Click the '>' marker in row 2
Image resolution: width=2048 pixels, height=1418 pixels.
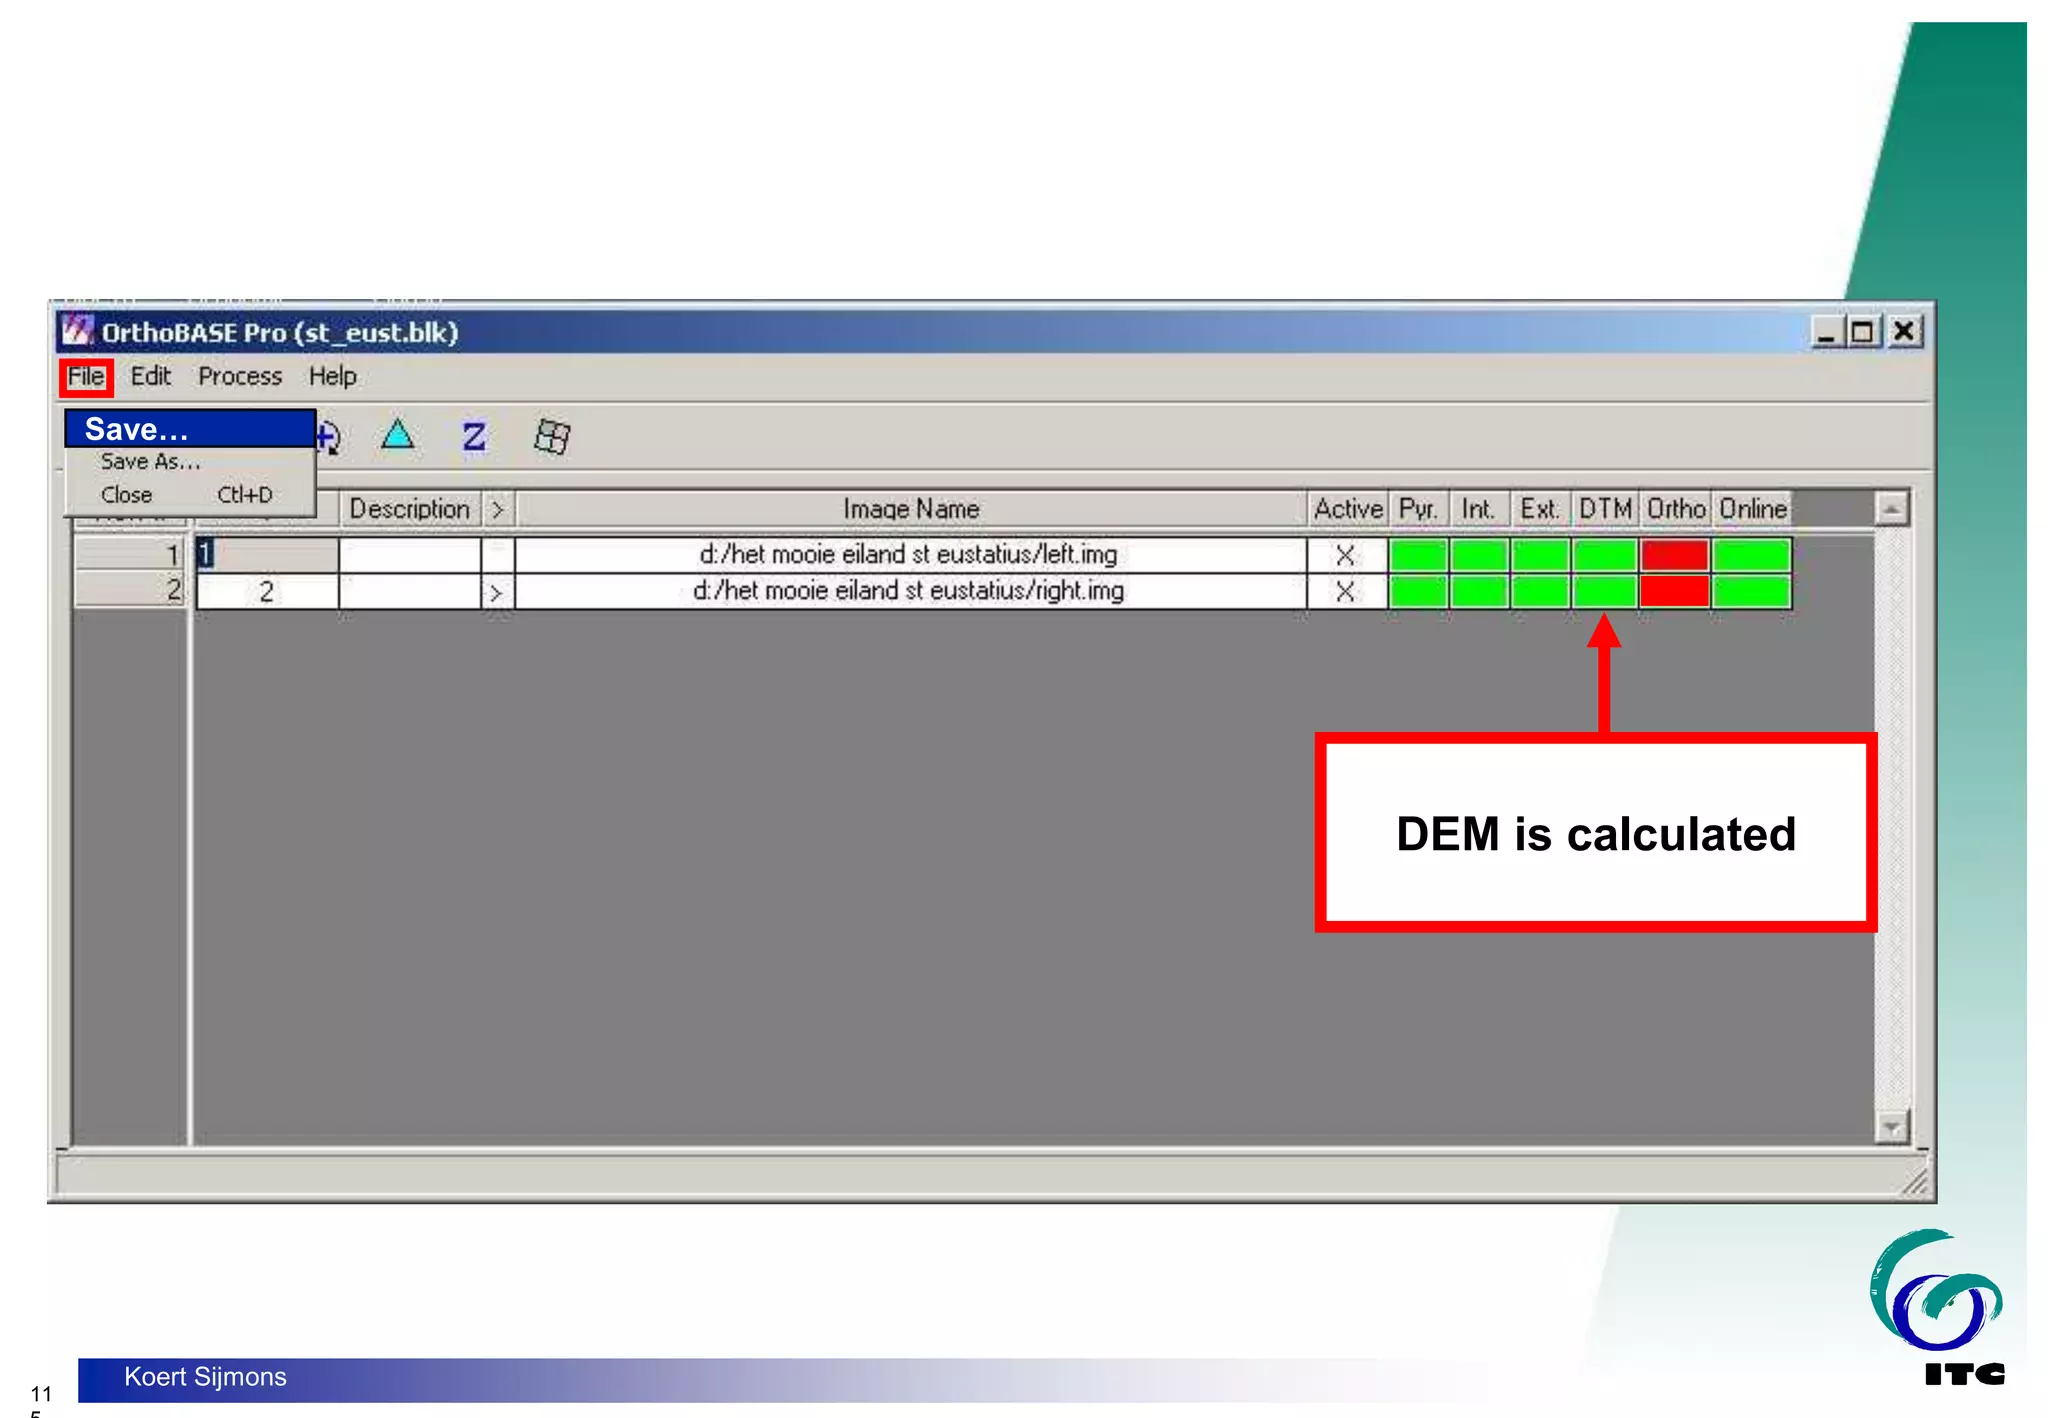[x=496, y=592]
